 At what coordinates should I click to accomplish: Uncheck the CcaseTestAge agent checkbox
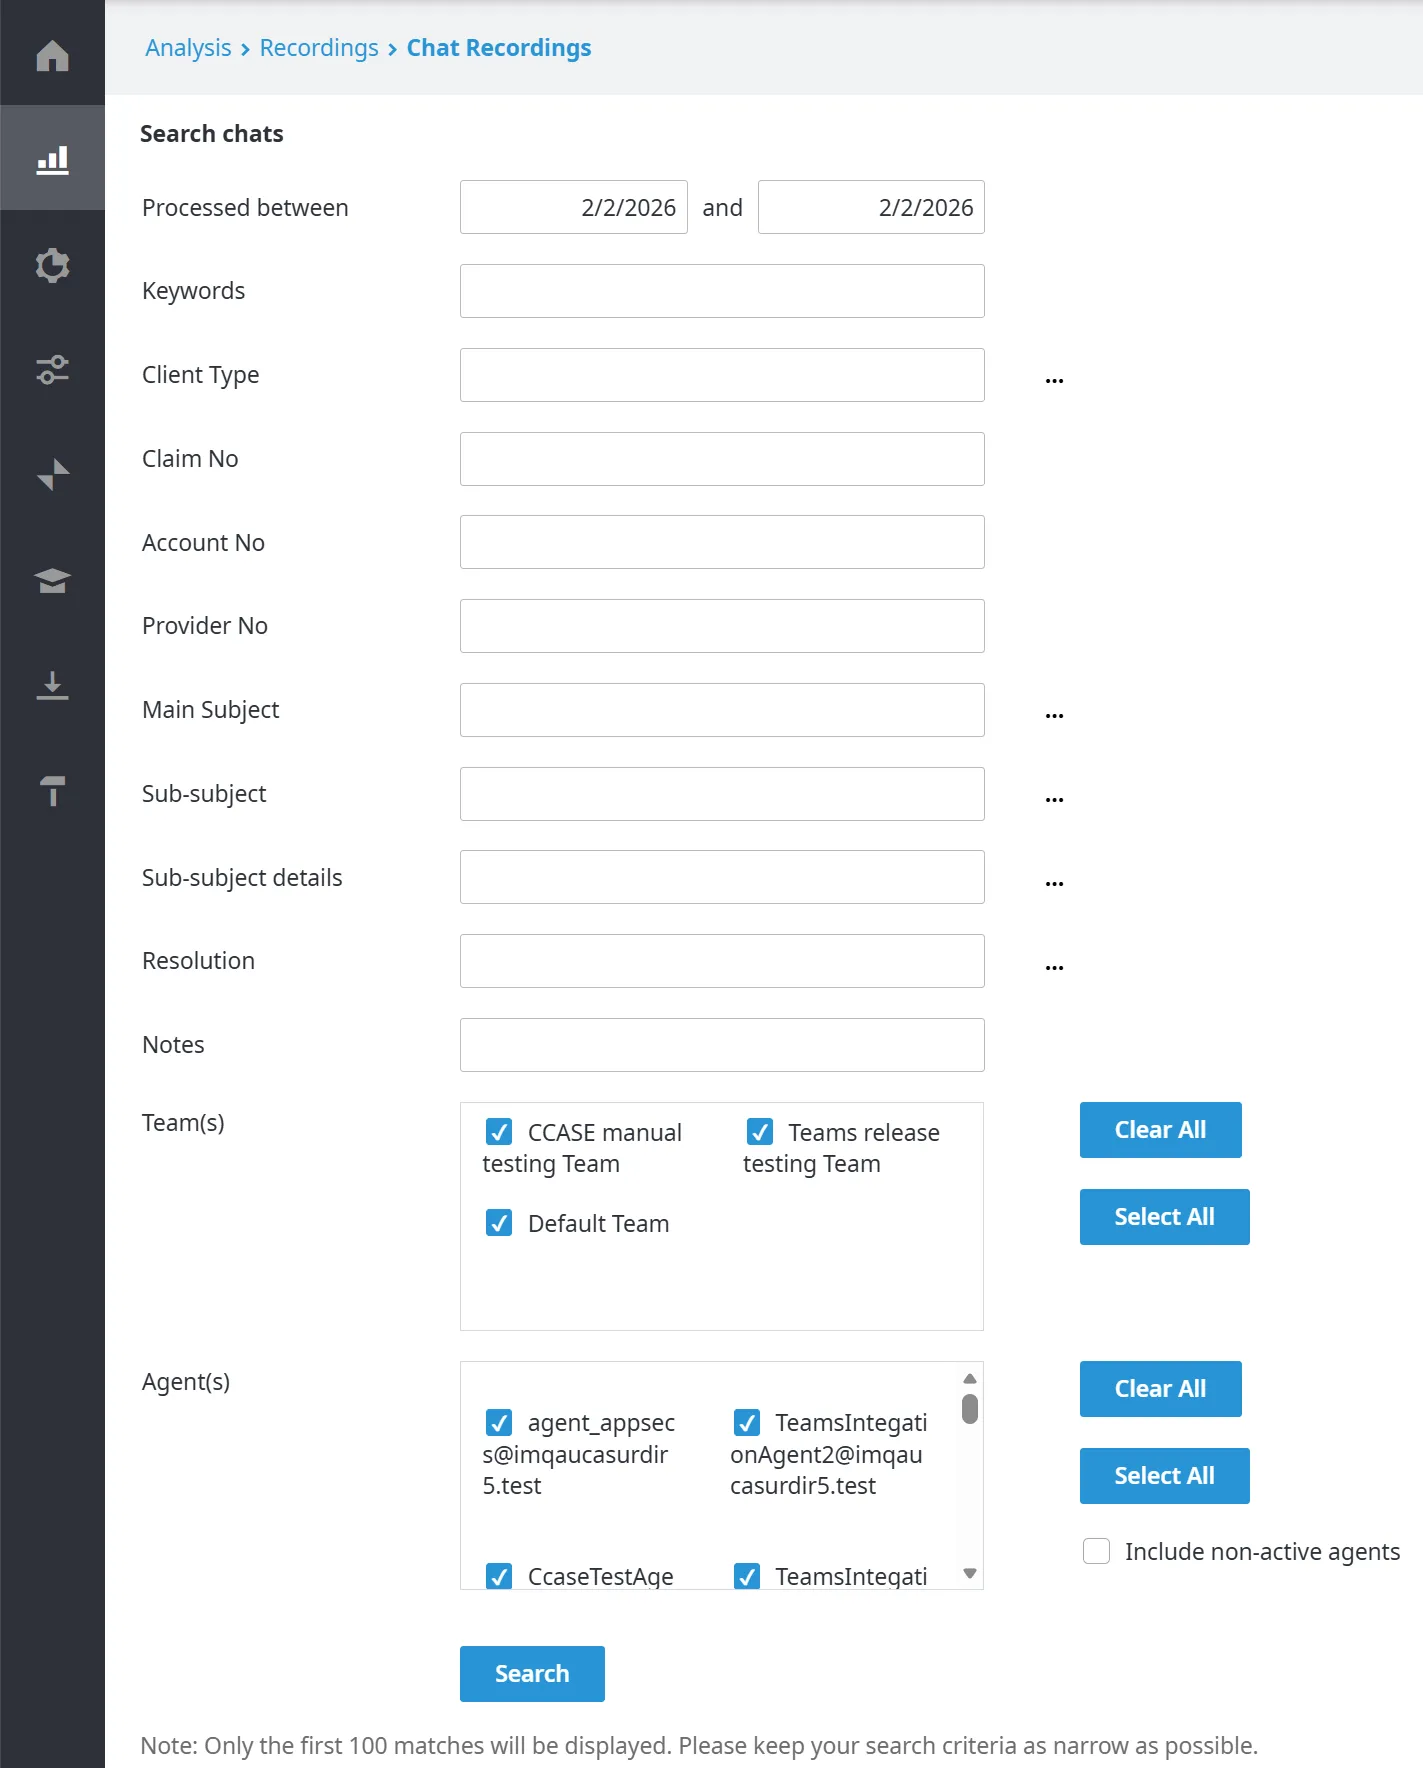(499, 1576)
